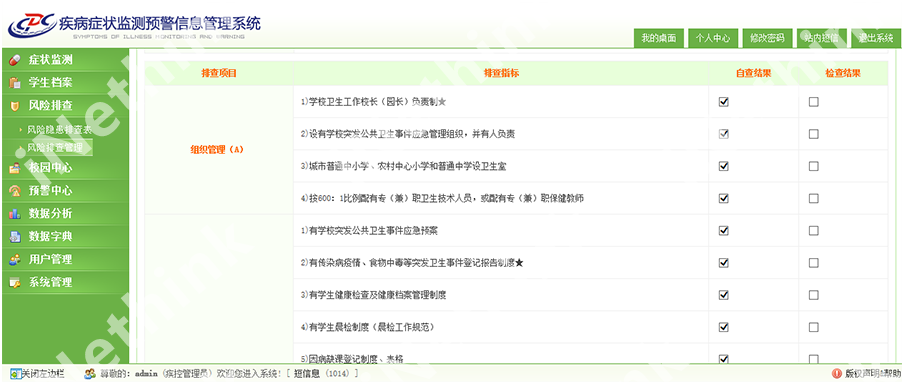Click 关闭左边栏 to hide sidebar
This screenshot has height=384, width=904.
click(43, 374)
